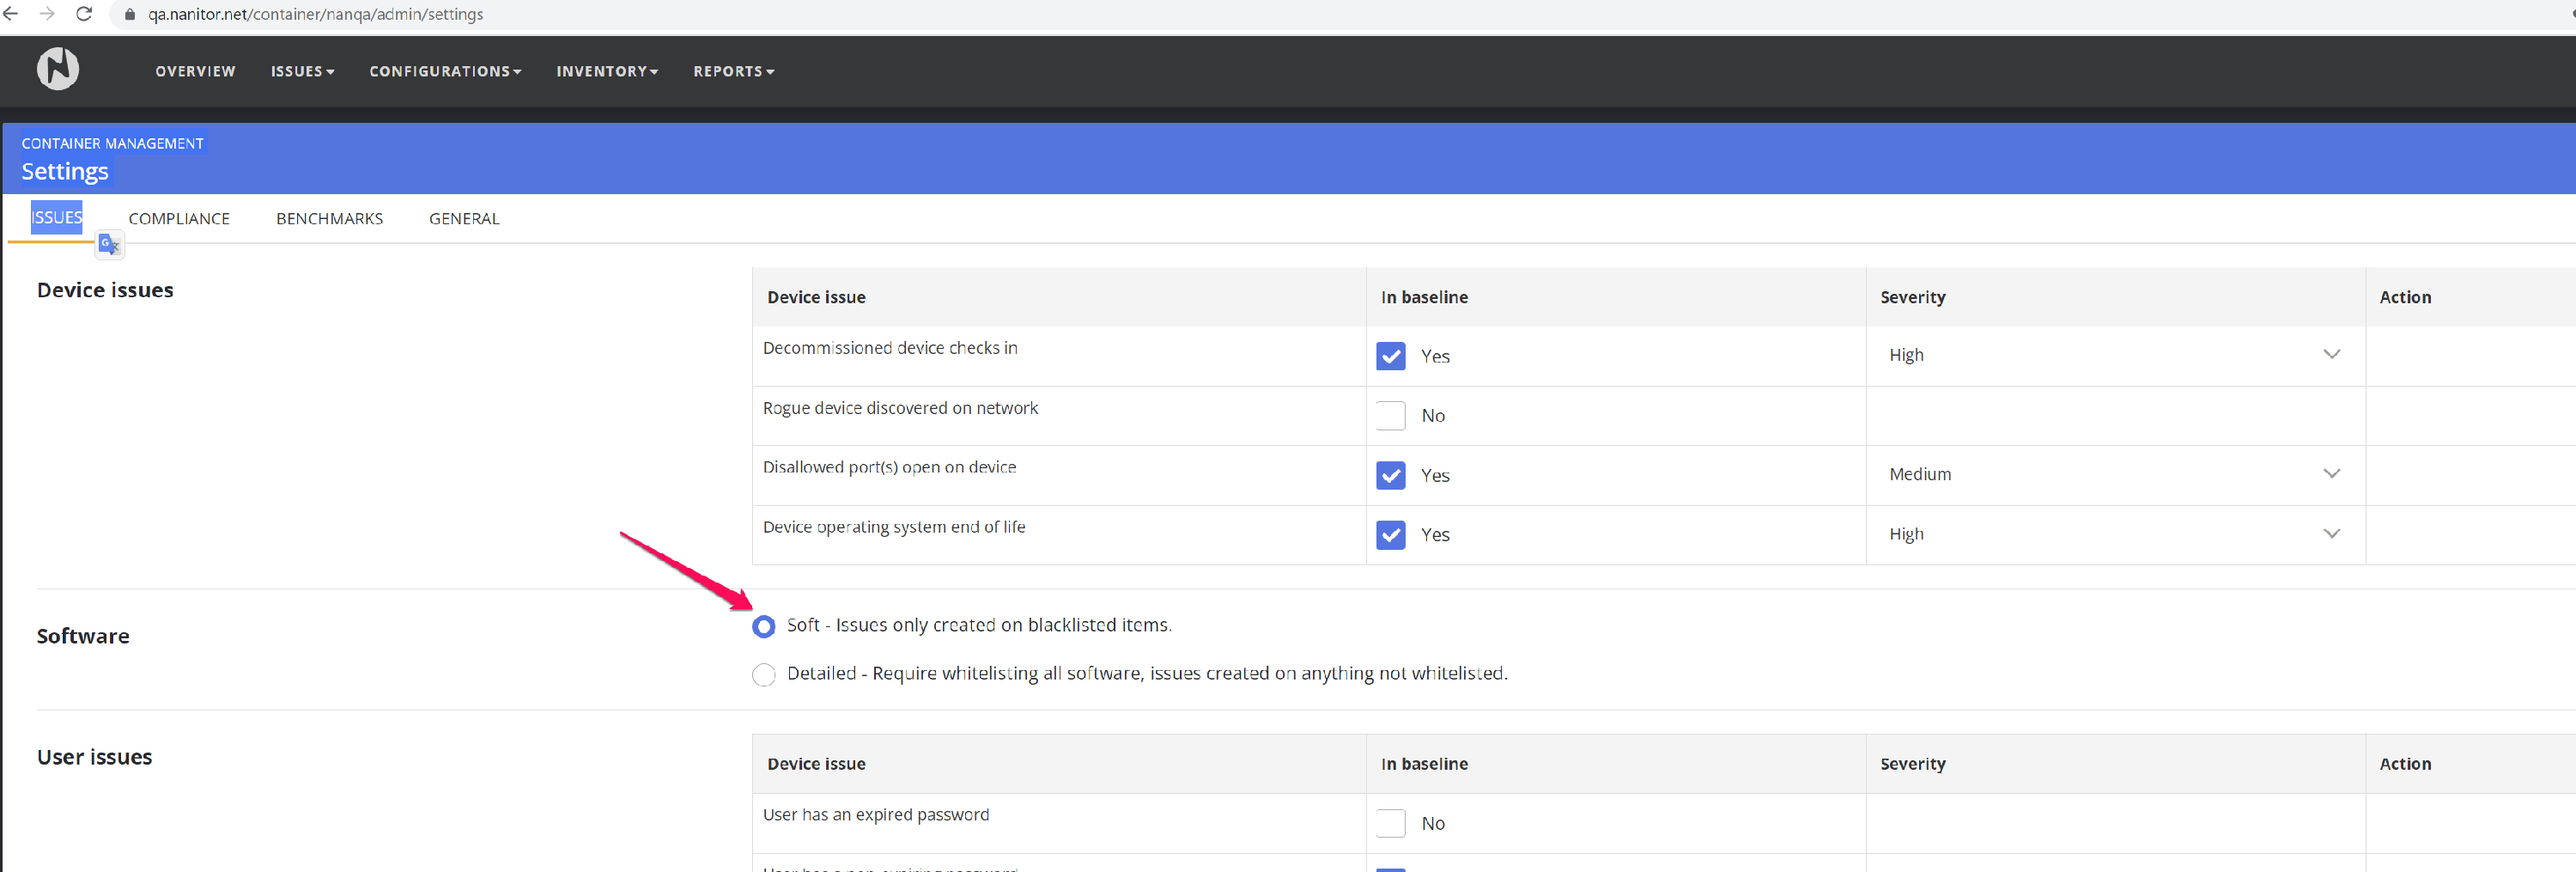Click the browser address bar URL
2576x872 pixels.
[316, 15]
